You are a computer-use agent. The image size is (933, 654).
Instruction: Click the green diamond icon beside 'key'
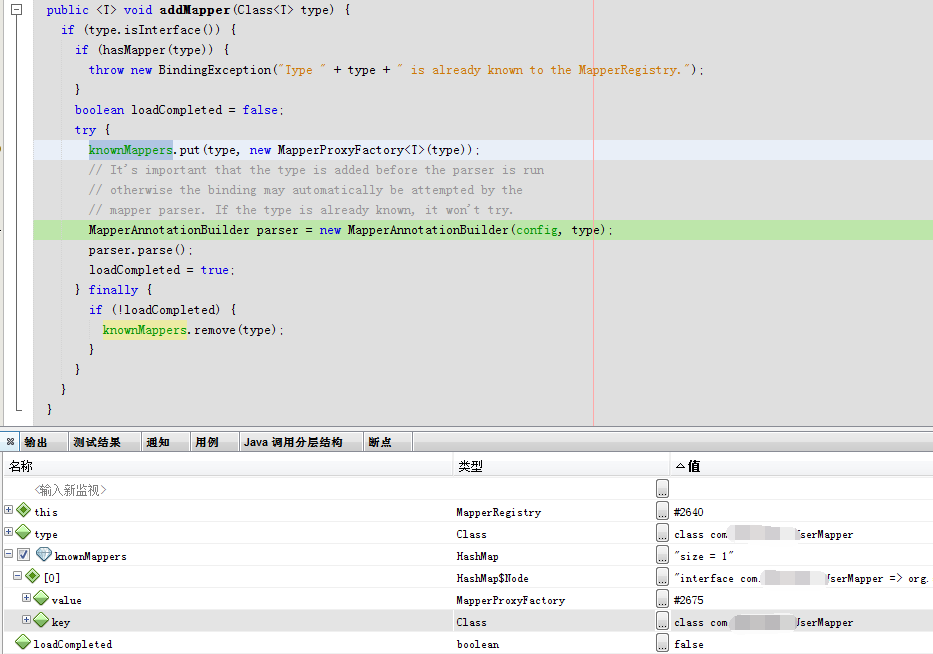[x=41, y=620]
